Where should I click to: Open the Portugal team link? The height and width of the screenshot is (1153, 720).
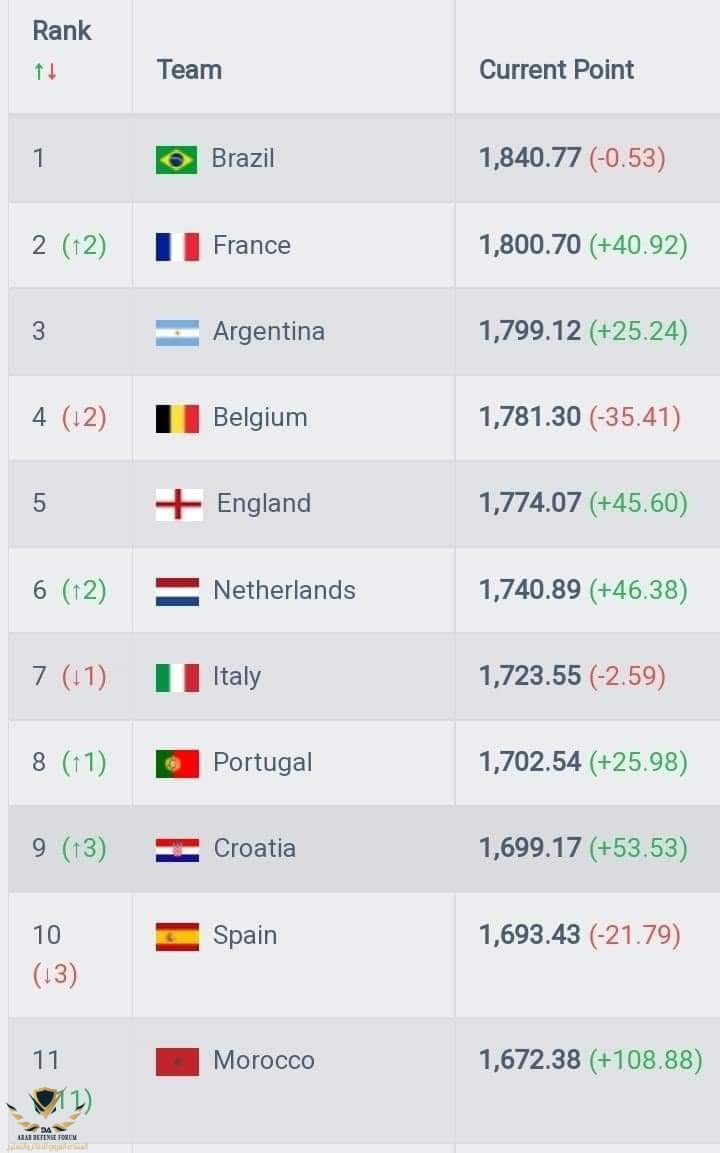[262, 763]
